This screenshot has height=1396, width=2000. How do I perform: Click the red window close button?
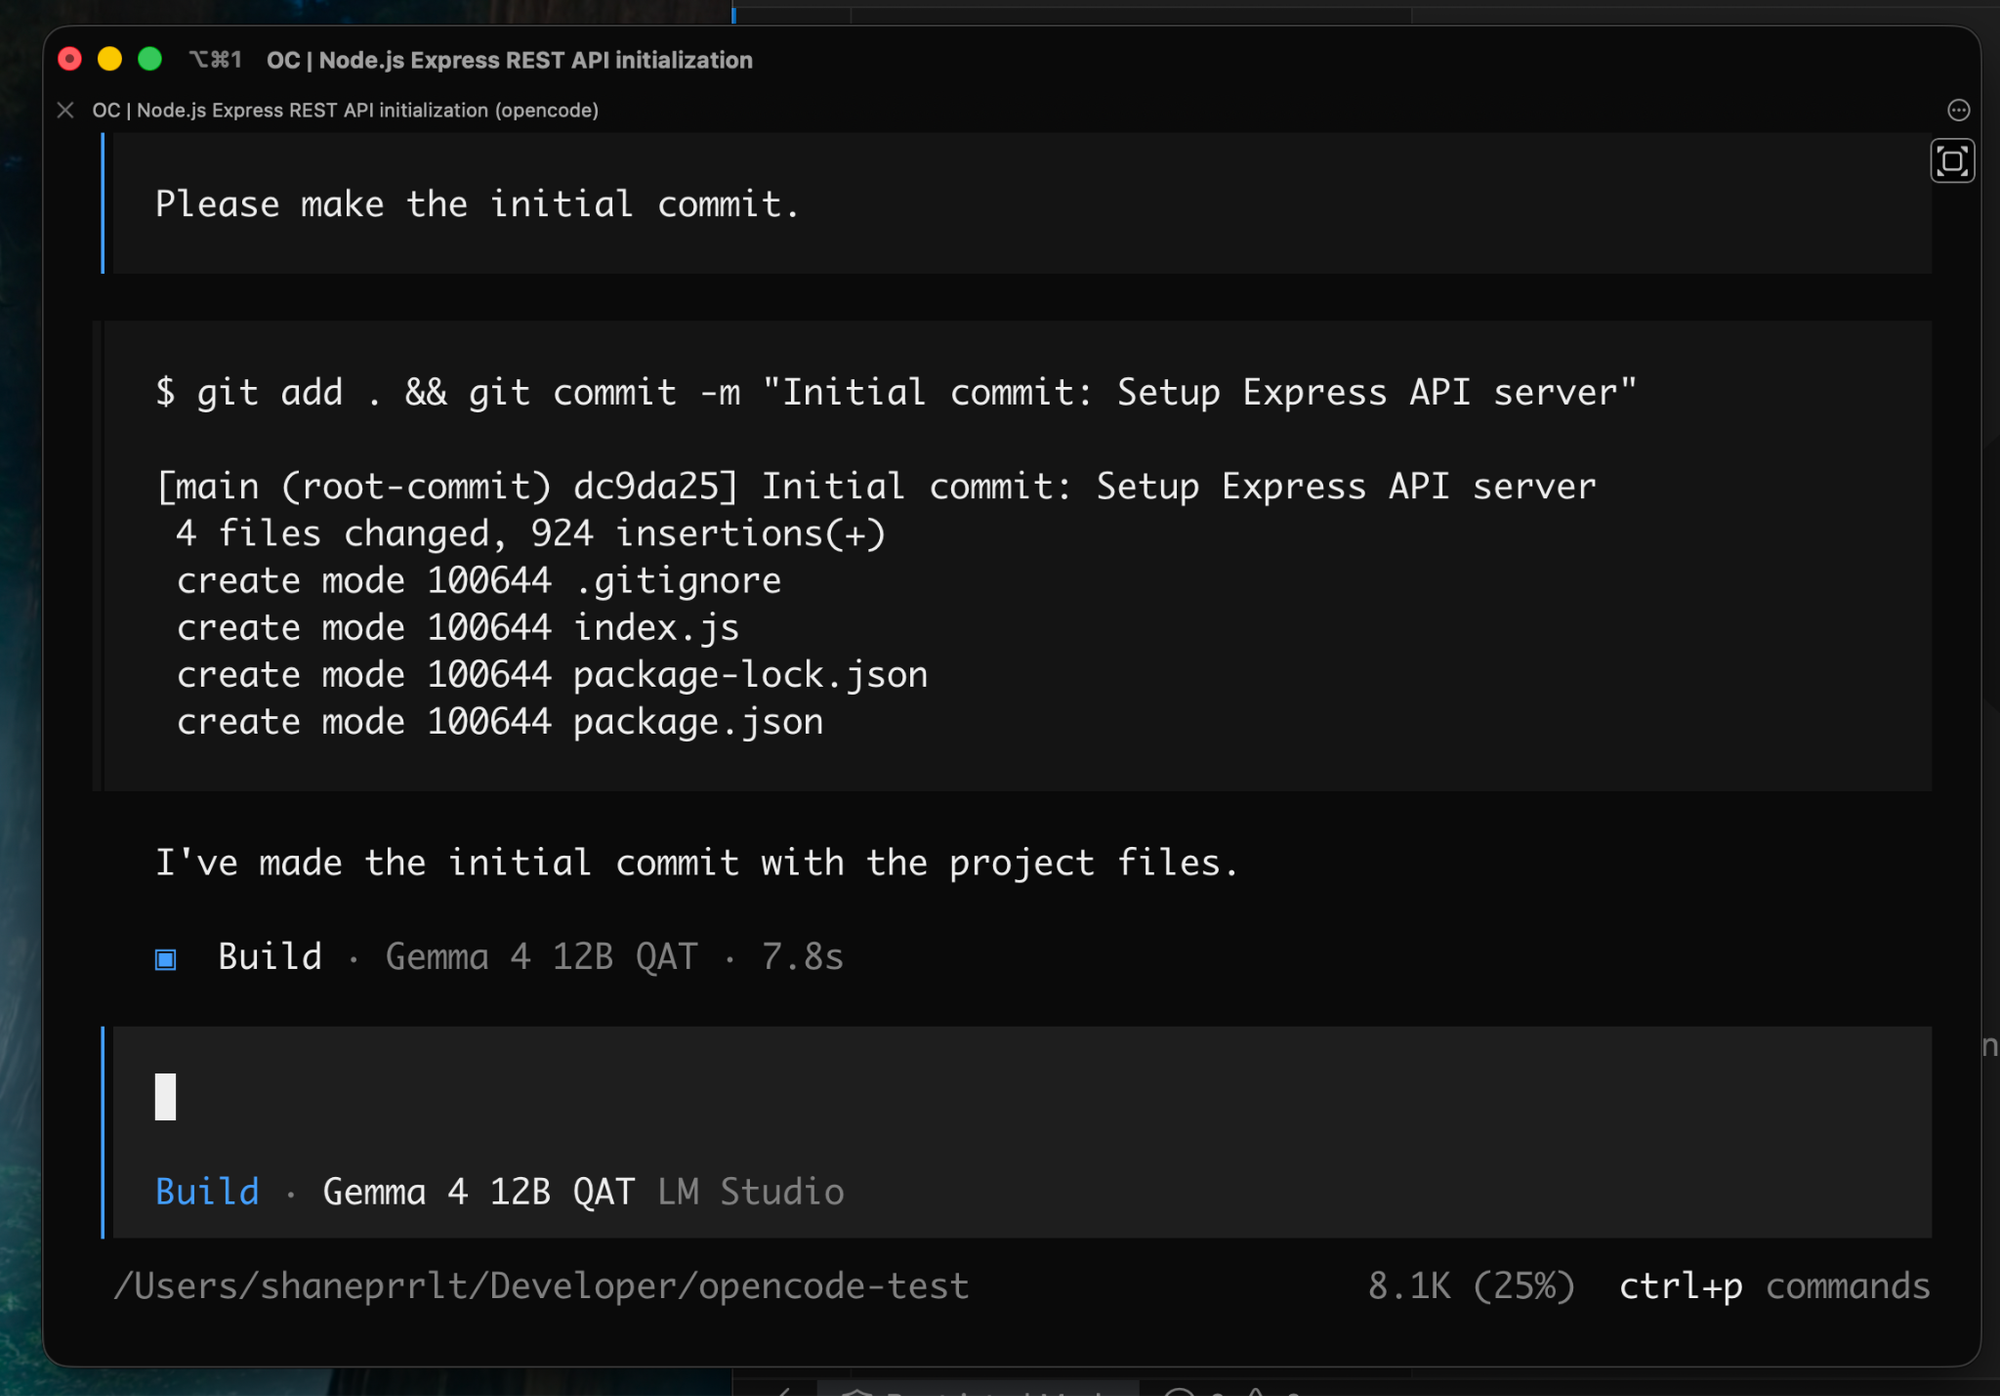(70, 59)
